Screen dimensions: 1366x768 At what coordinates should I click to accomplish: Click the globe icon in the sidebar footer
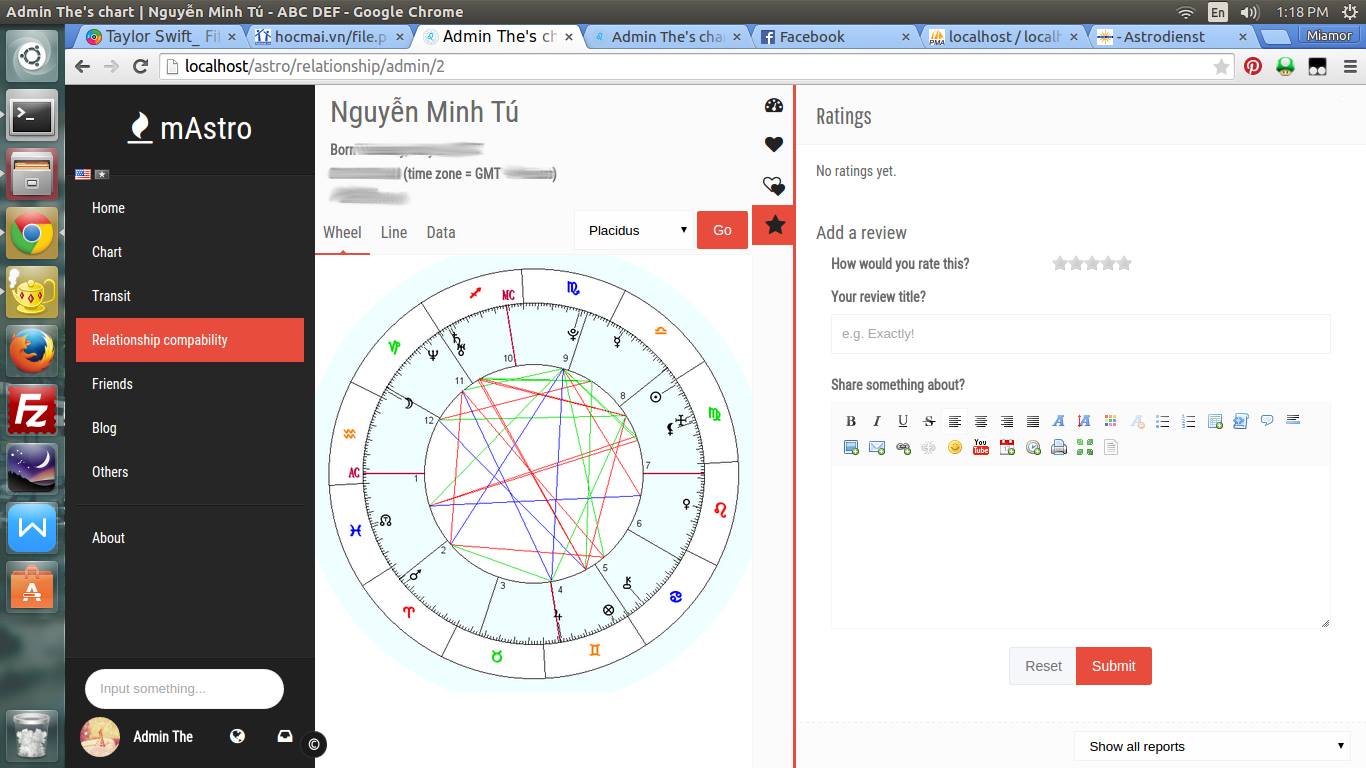point(237,736)
